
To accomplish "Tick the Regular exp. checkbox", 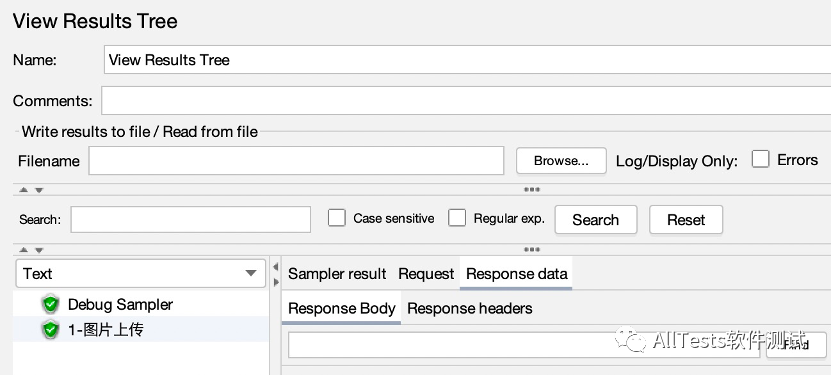I will (x=457, y=218).
